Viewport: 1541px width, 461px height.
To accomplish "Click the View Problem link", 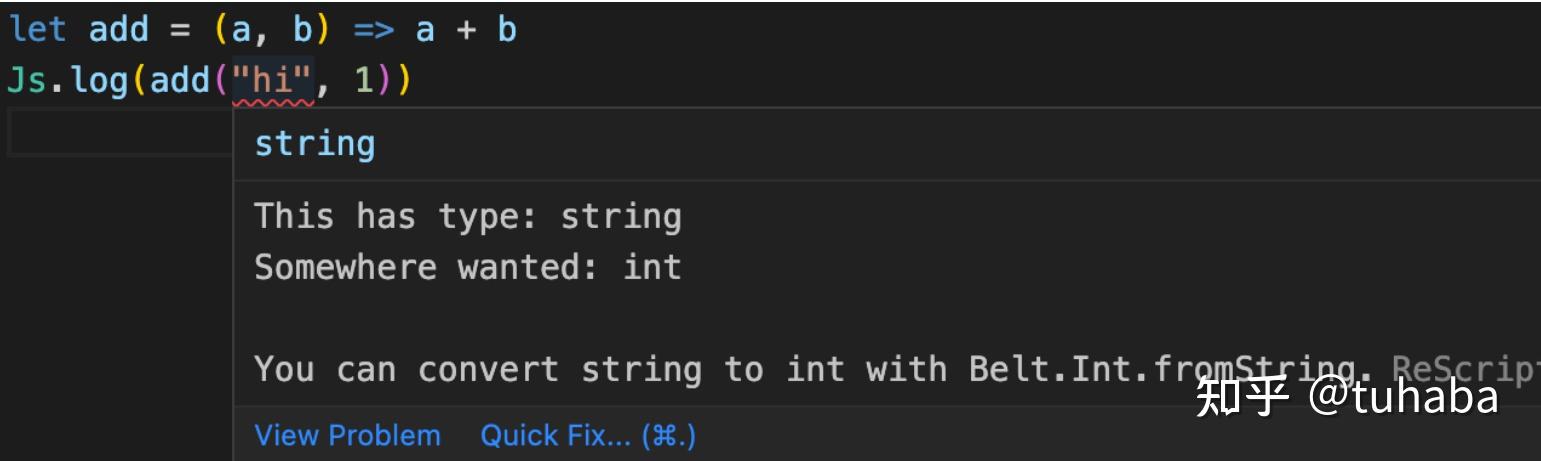I will (x=347, y=436).
